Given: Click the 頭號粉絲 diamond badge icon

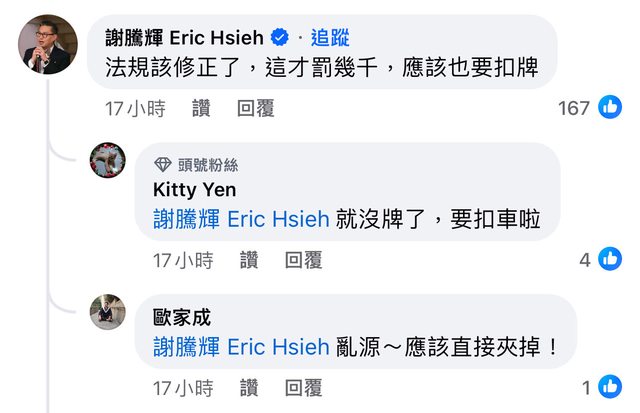Looking at the screenshot, I should pos(163,165).
